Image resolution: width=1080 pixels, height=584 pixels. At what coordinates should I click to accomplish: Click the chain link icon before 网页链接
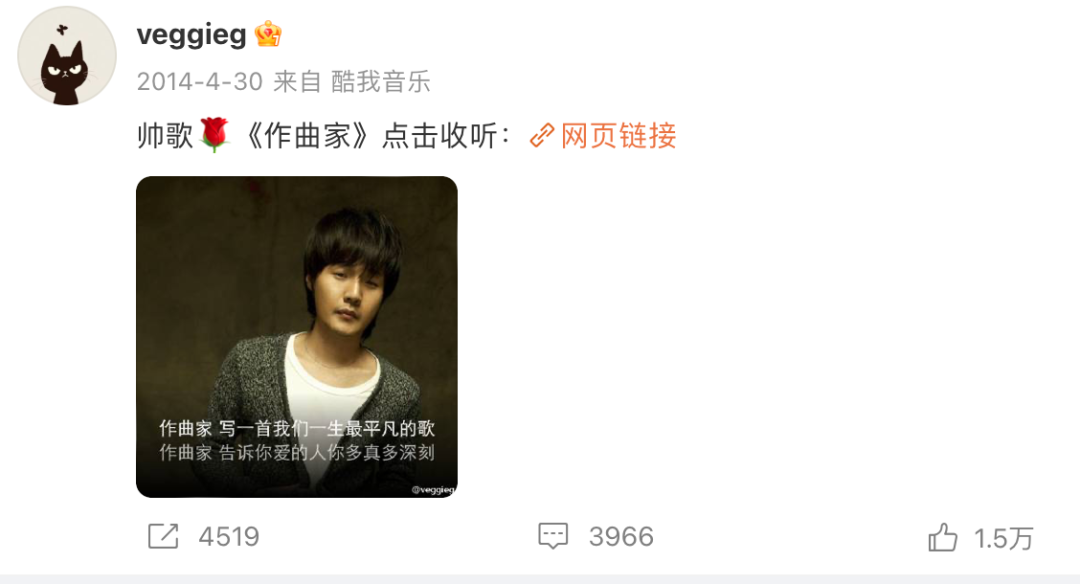(542, 136)
